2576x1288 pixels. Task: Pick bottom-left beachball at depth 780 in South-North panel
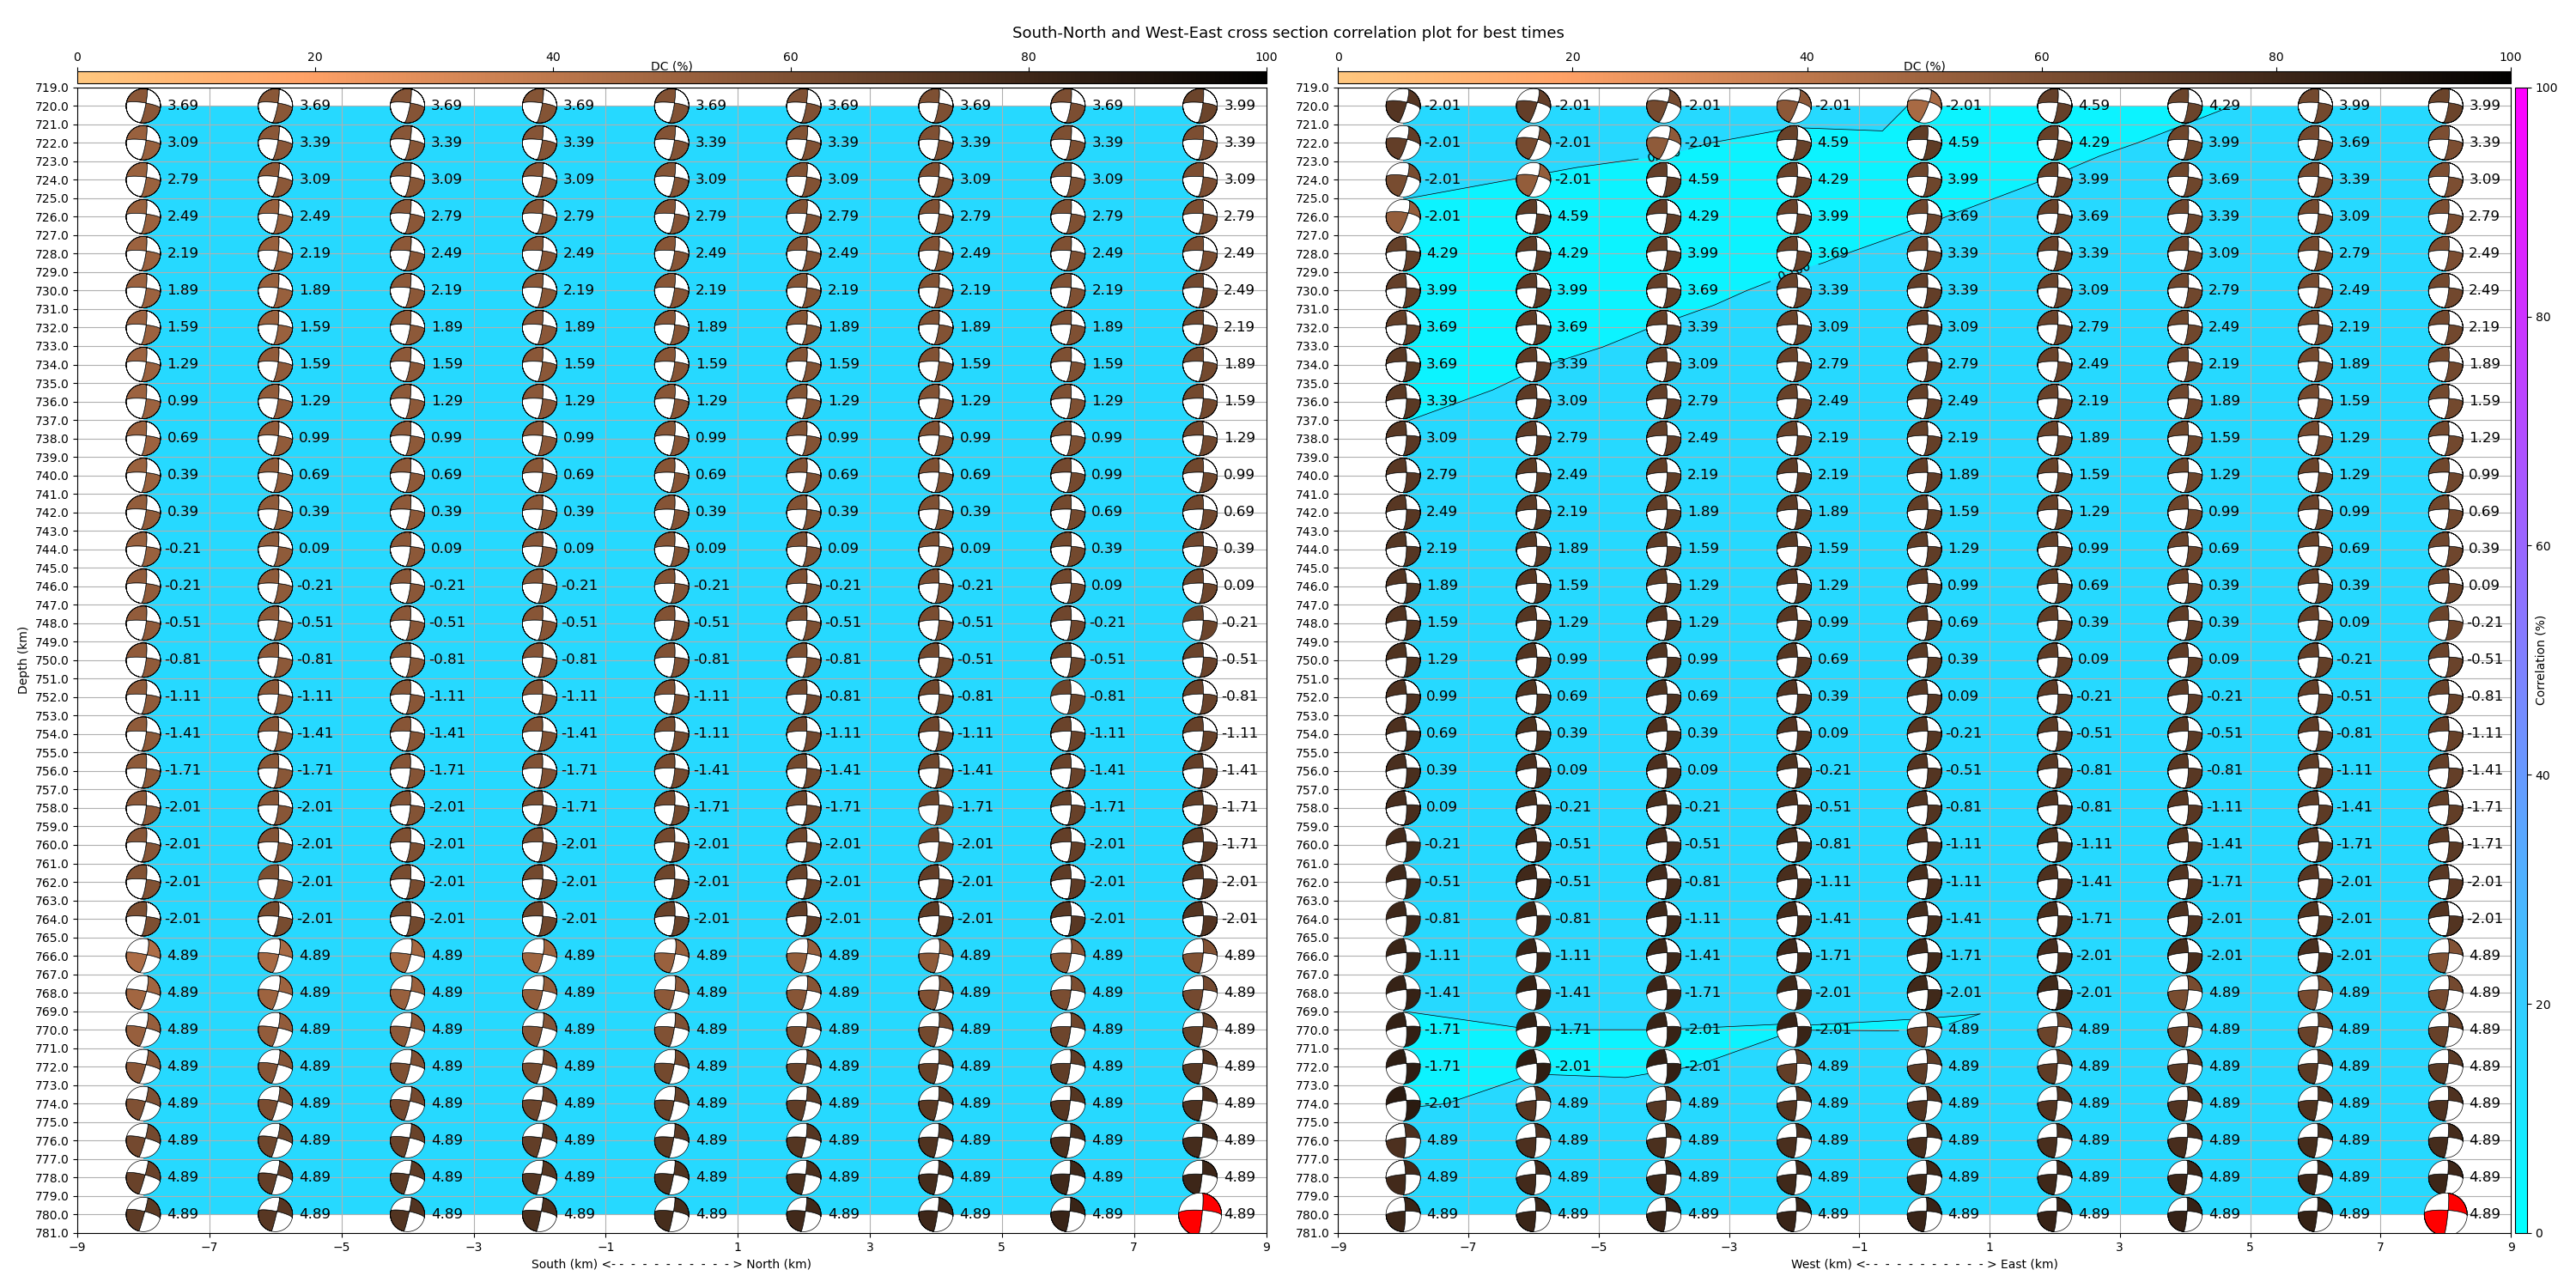click(x=143, y=1215)
